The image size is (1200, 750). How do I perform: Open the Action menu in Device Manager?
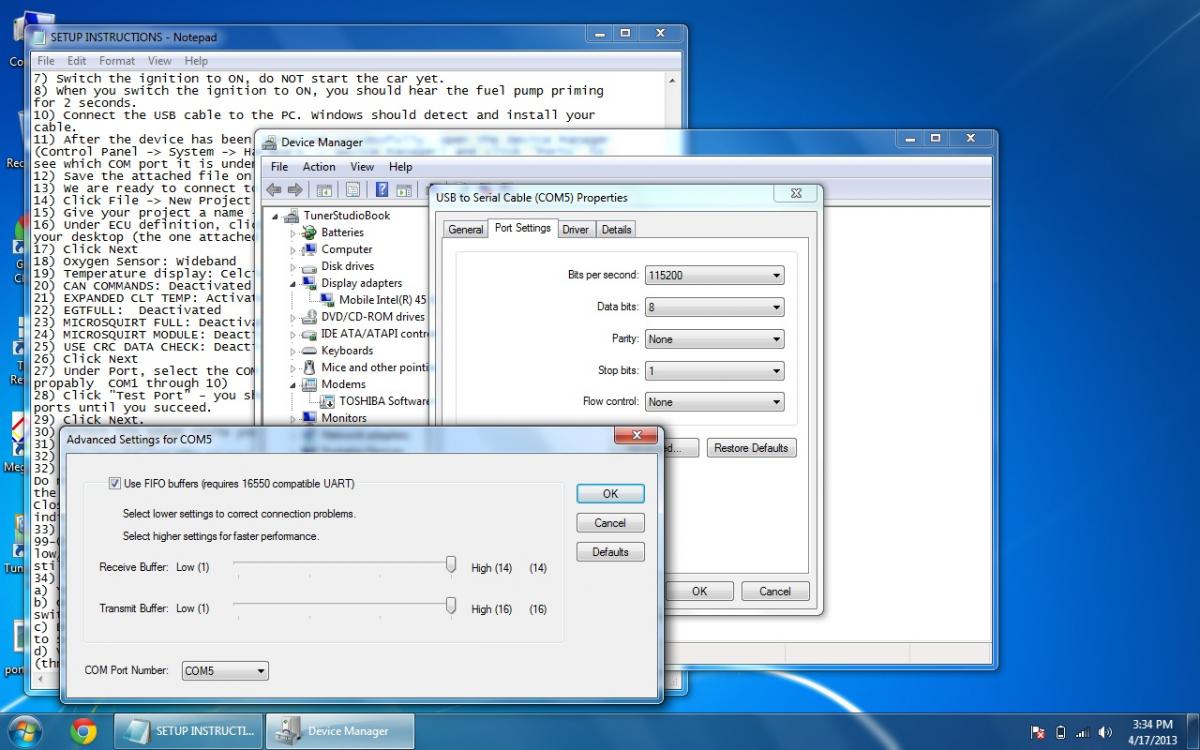319,167
